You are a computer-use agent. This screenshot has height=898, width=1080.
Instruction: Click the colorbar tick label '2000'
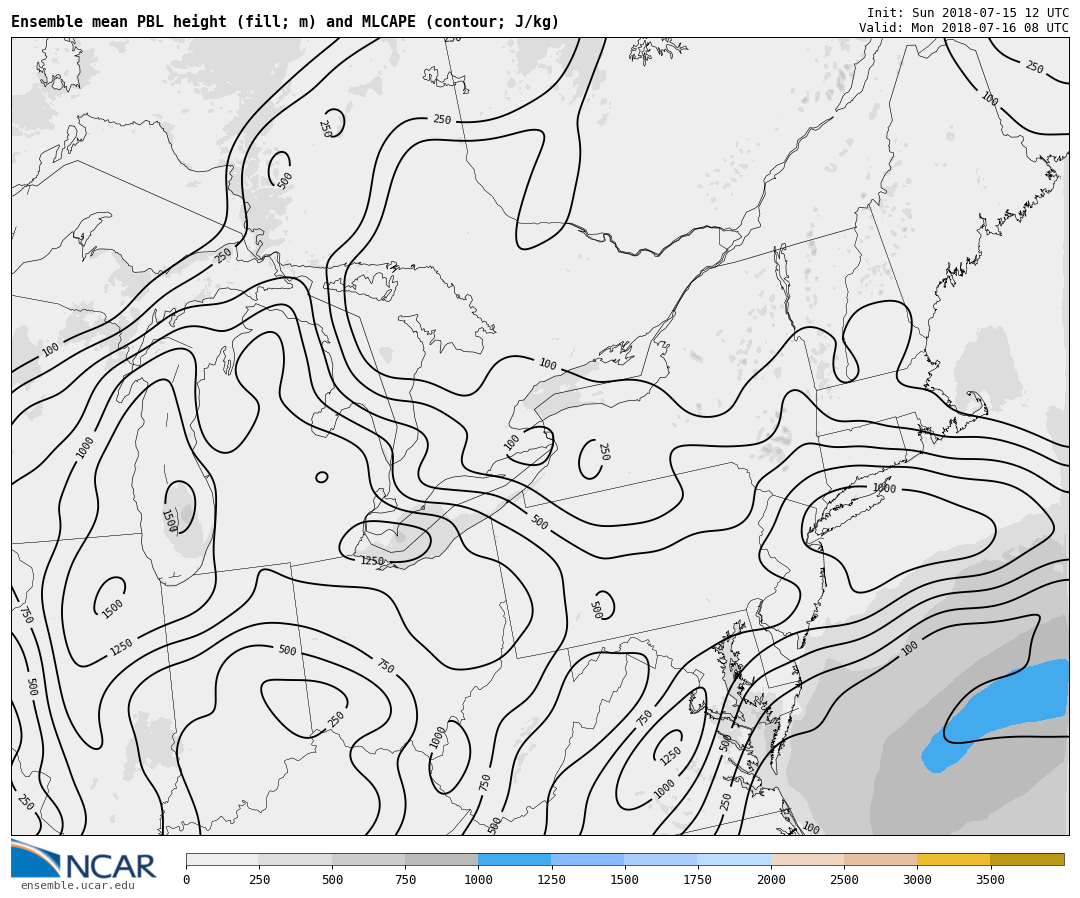tap(771, 879)
